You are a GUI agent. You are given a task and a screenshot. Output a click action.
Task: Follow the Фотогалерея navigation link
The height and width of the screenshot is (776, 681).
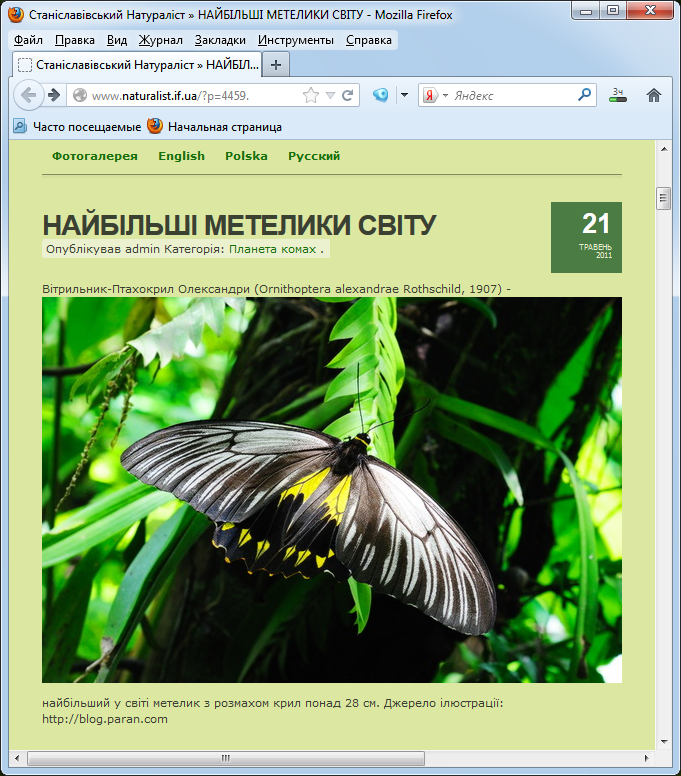[95, 156]
